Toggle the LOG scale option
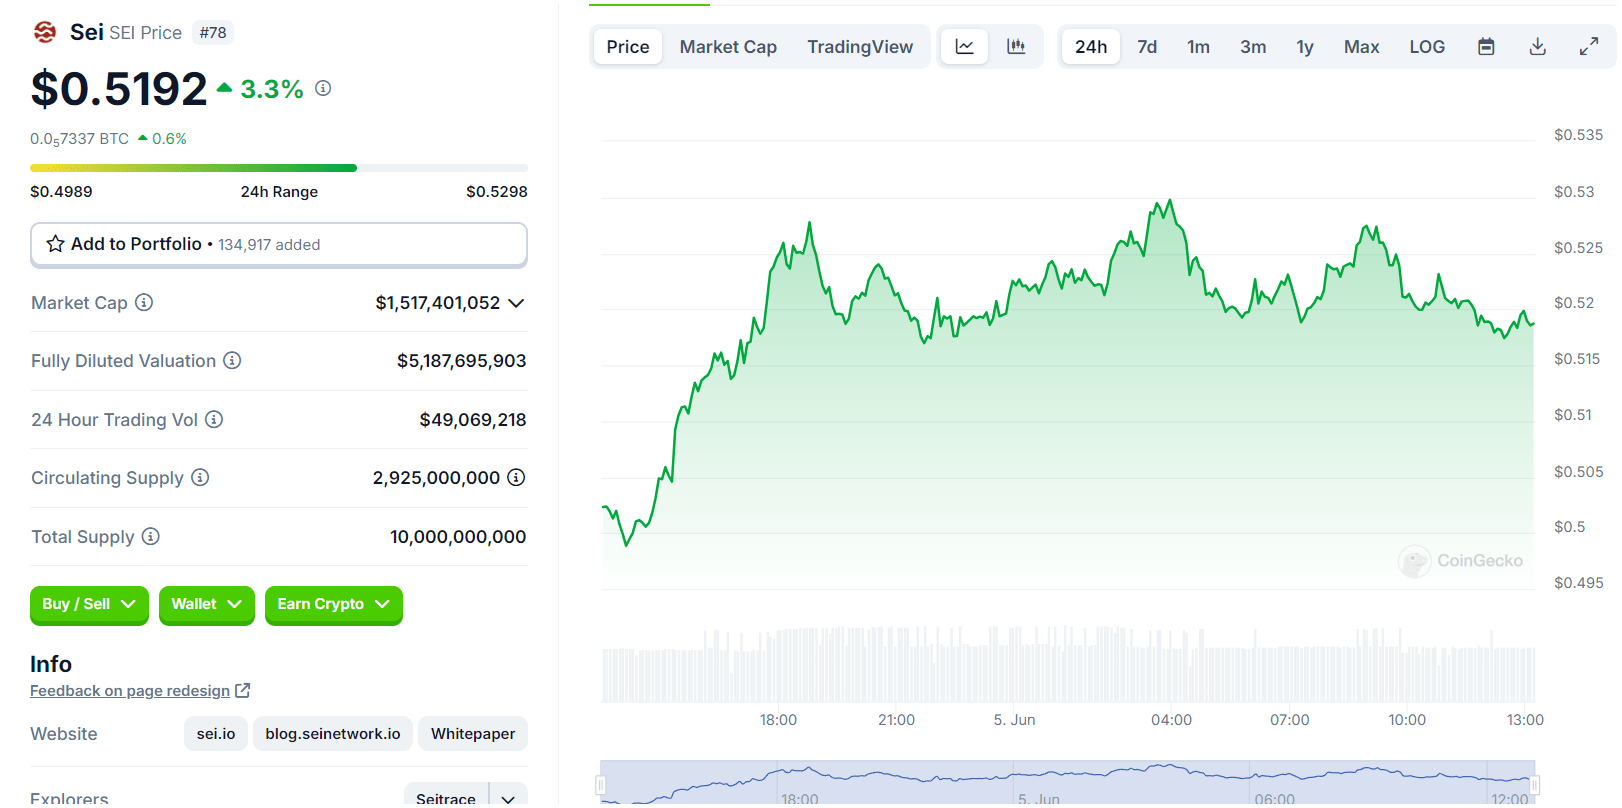 point(1427,47)
